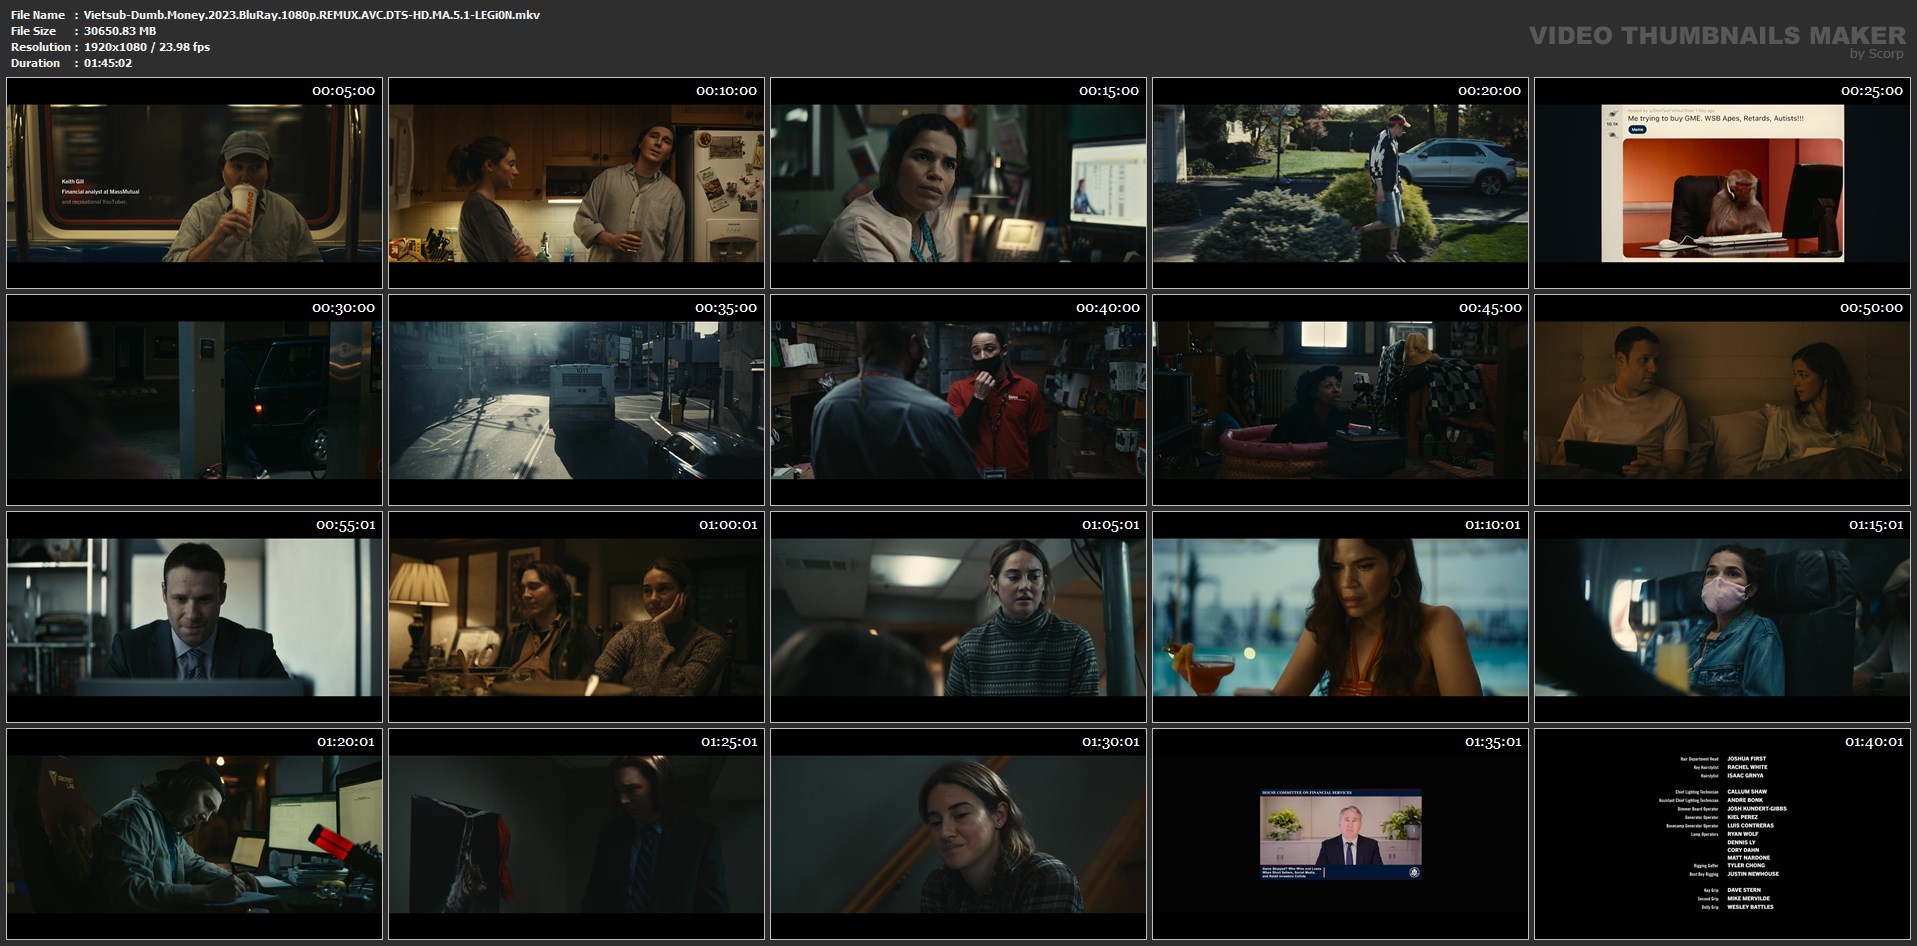Select the thumbnail at 00:25:00

click(x=1722, y=183)
